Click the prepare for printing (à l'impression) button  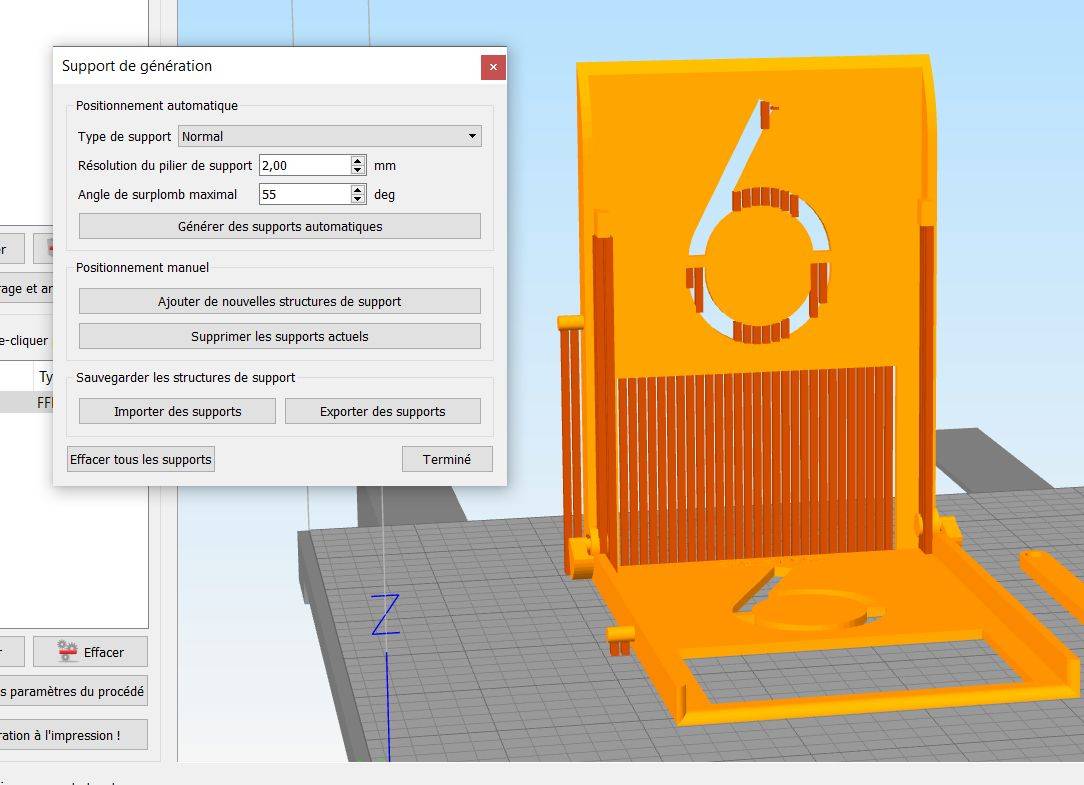pos(72,735)
